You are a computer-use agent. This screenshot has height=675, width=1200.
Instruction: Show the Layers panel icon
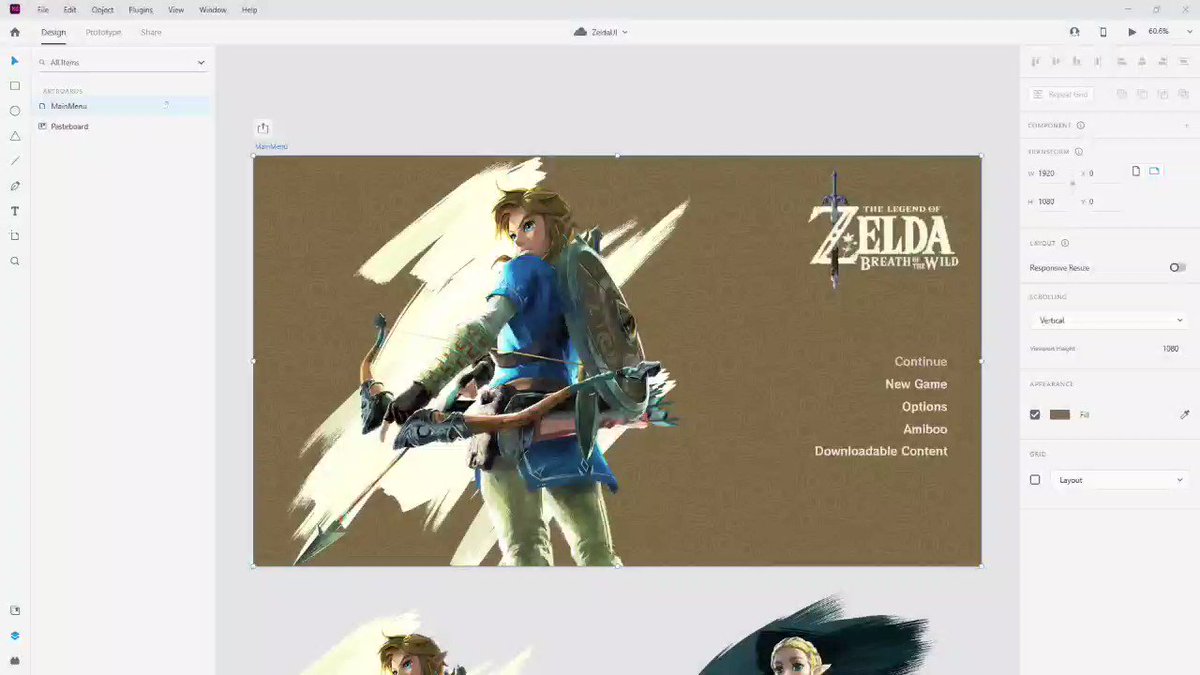tap(15, 635)
